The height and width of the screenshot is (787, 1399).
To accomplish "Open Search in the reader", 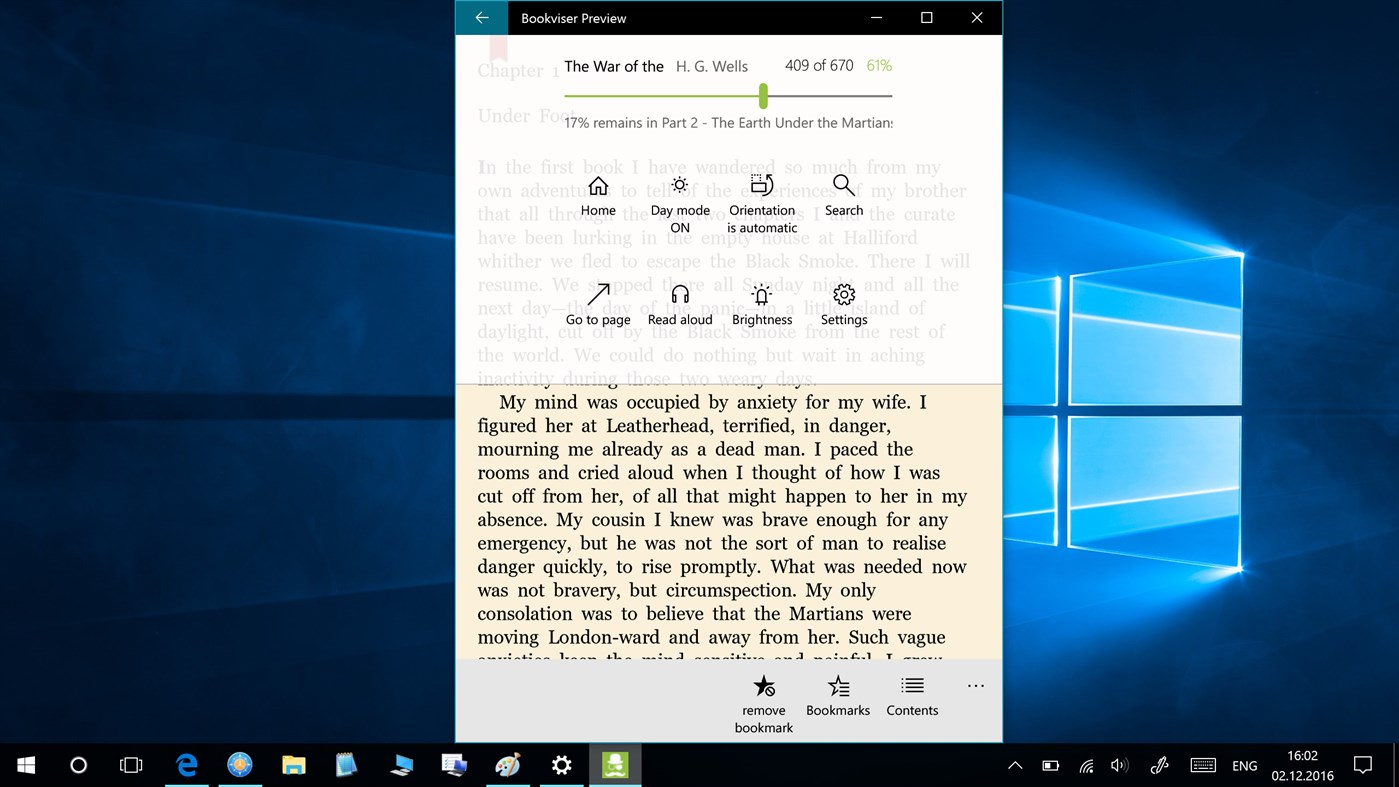I will (843, 195).
